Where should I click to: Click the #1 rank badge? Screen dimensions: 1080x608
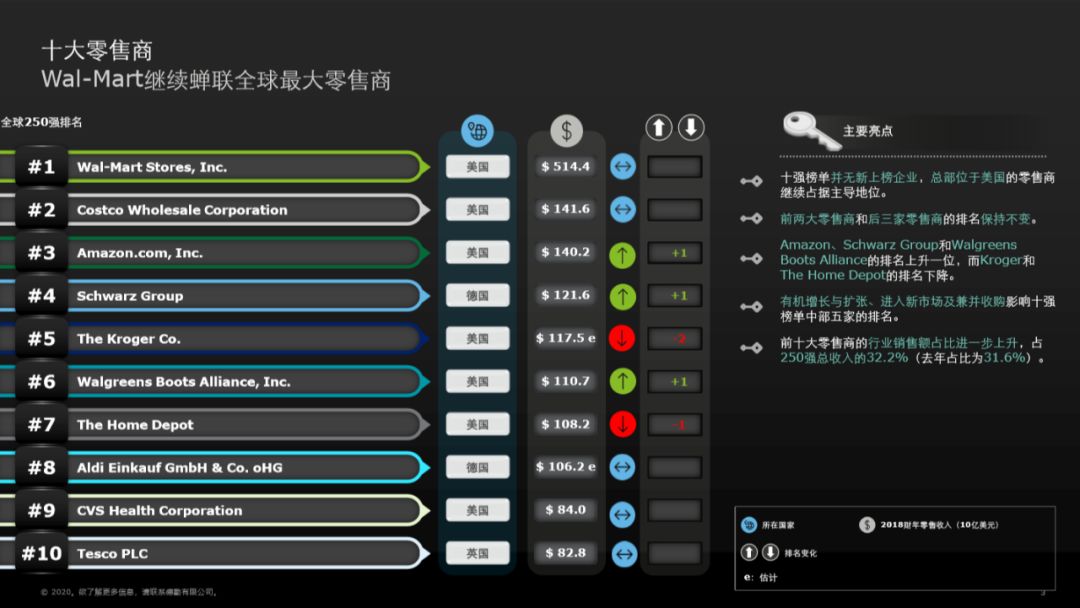pos(40,166)
